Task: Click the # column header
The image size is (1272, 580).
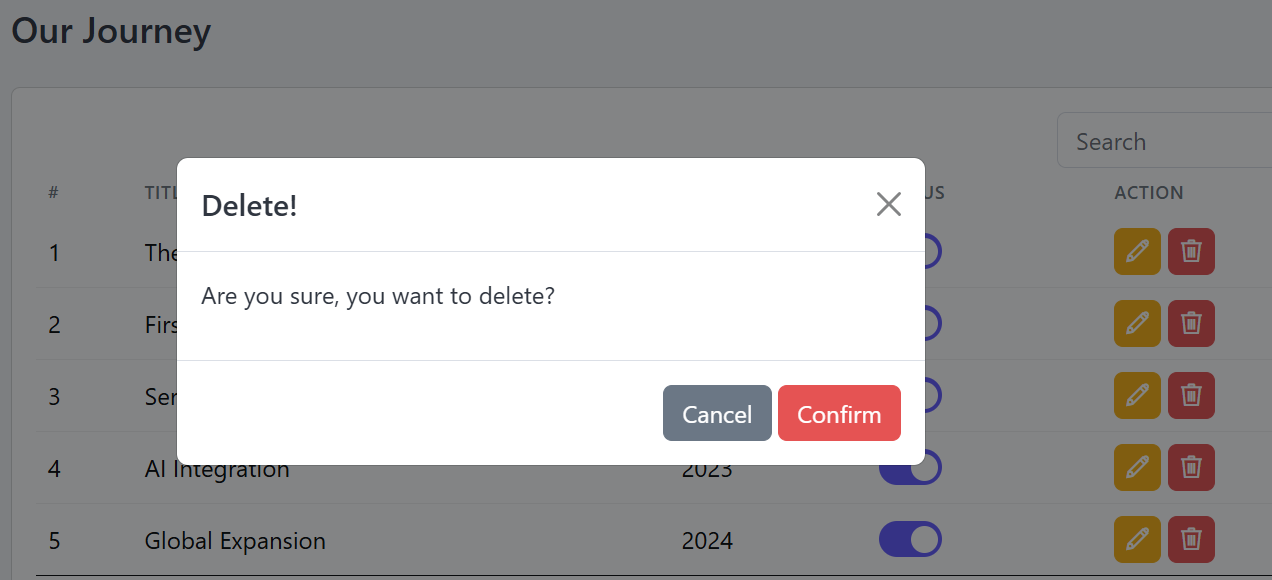Action: [x=53, y=192]
